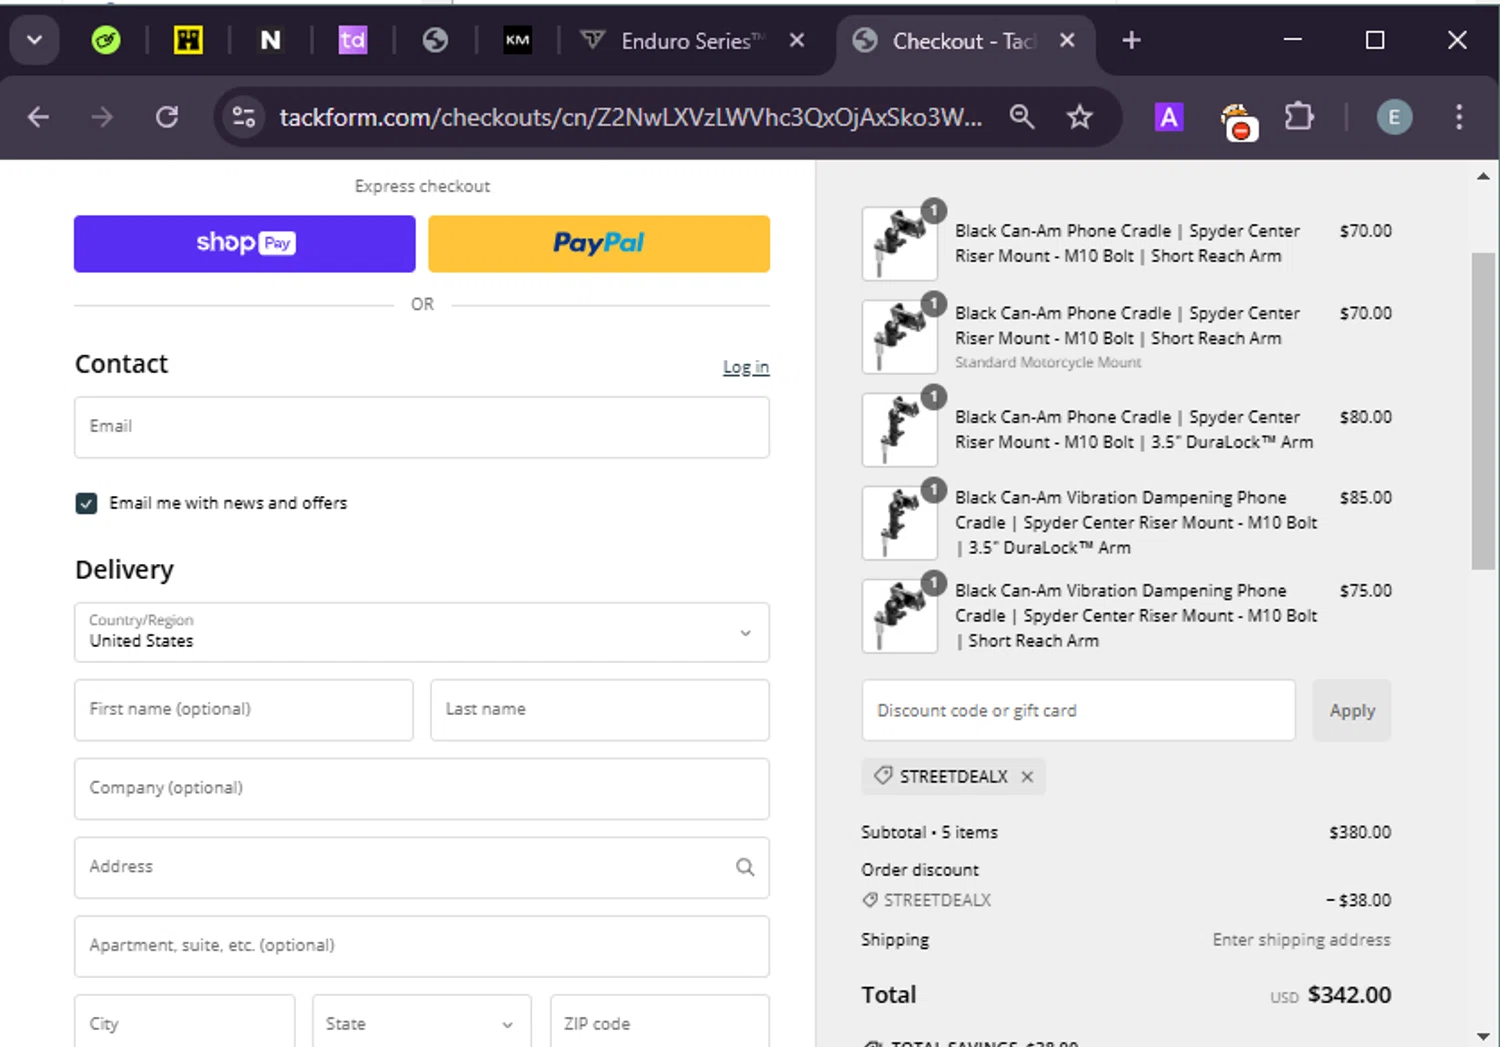The height and width of the screenshot is (1047, 1500).
Task: Focus the ZIP code field
Action: (660, 1022)
